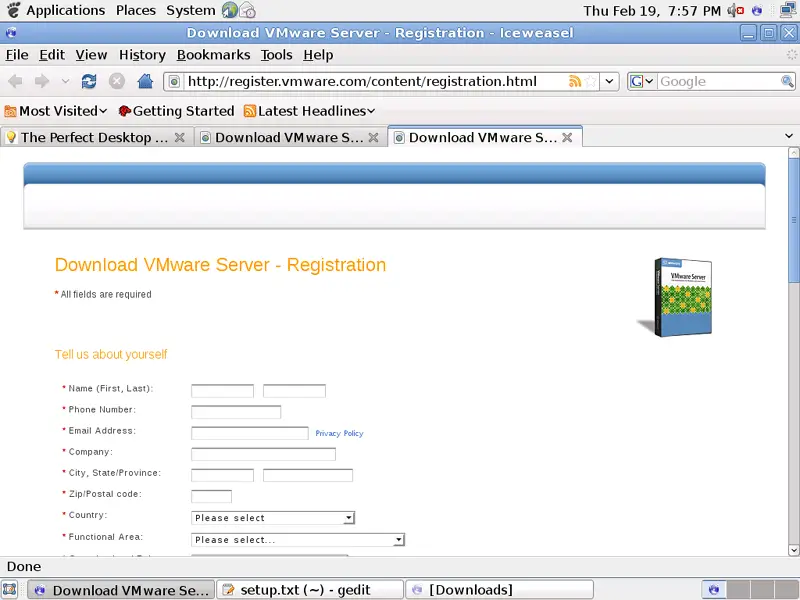Switch to setup.txt gedit taskbar window
The image size is (800, 600).
coord(310,590)
